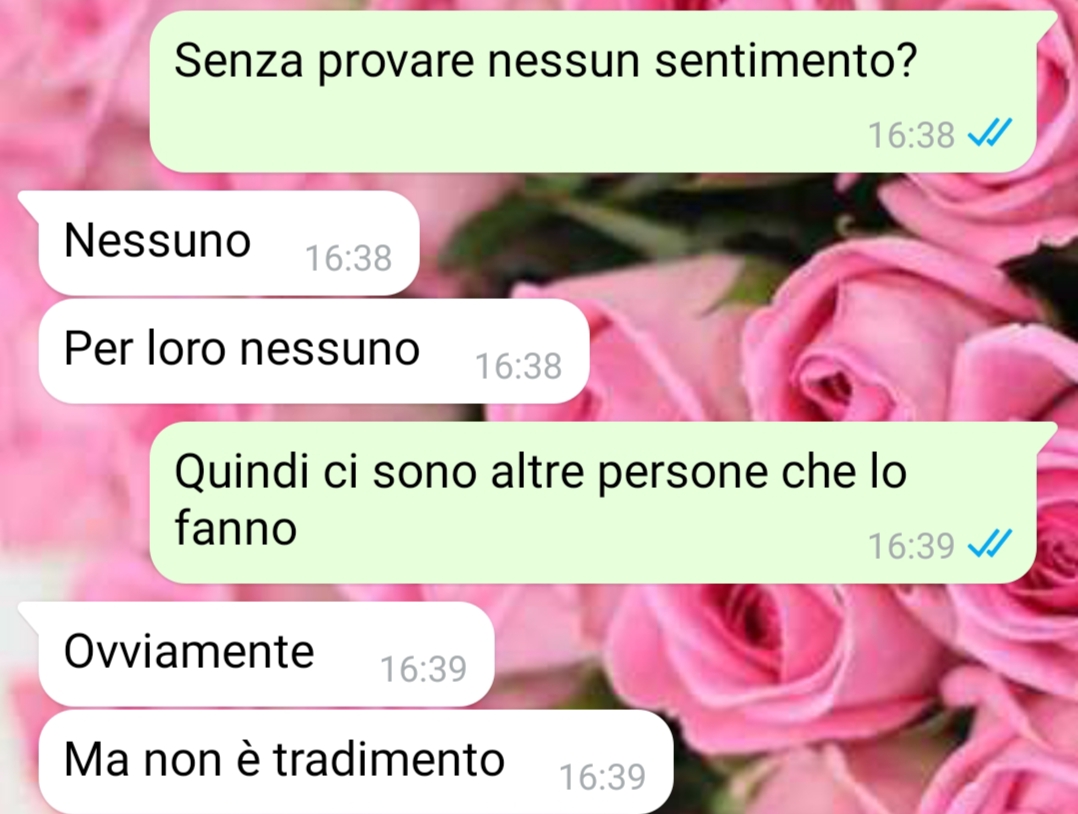The image size is (1078, 814).
Task: Tap the 16:39 timestamp of 'Ma non è tradimento'
Action: click(602, 777)
